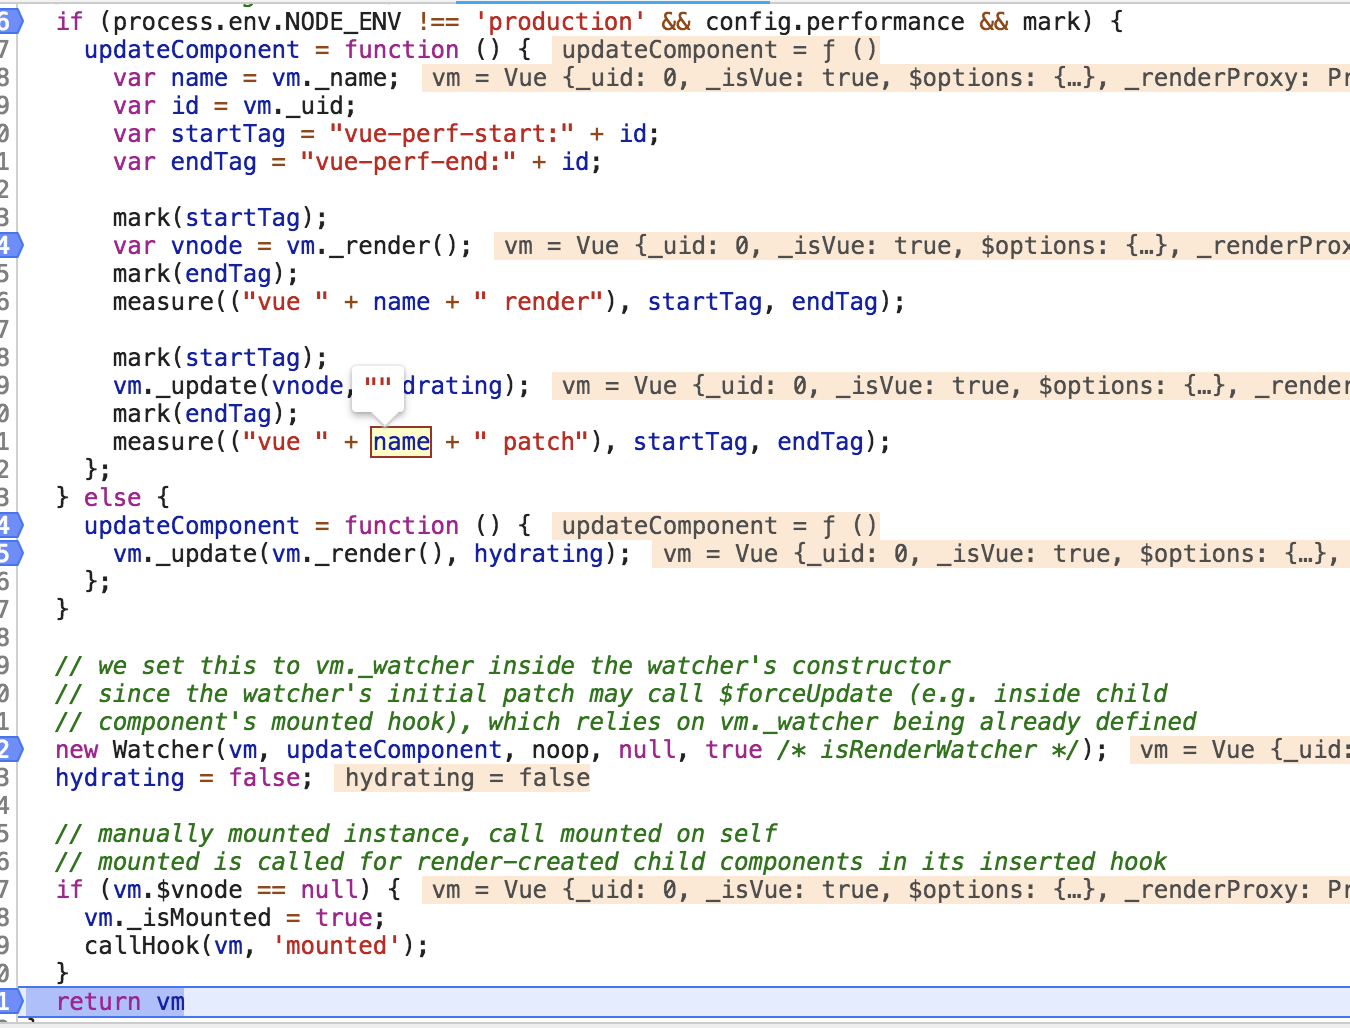
Task: Click the highlighted name token in patch measure
Action: (x=401, y=442)
